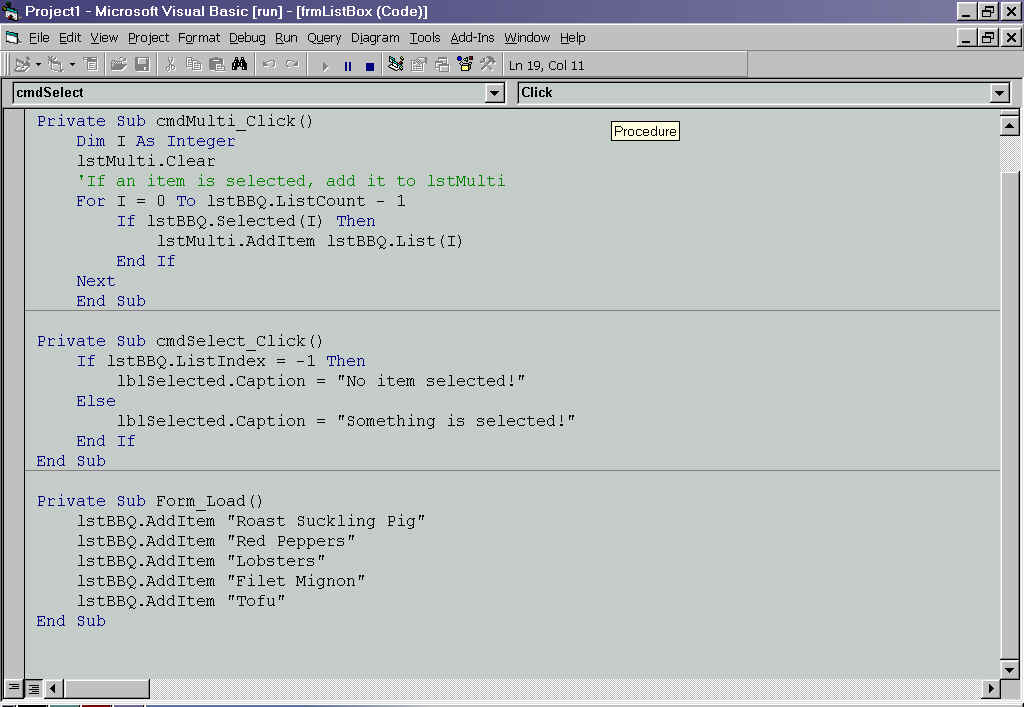Open the Format menu
1024x707 pixels.
pos(199,38)
